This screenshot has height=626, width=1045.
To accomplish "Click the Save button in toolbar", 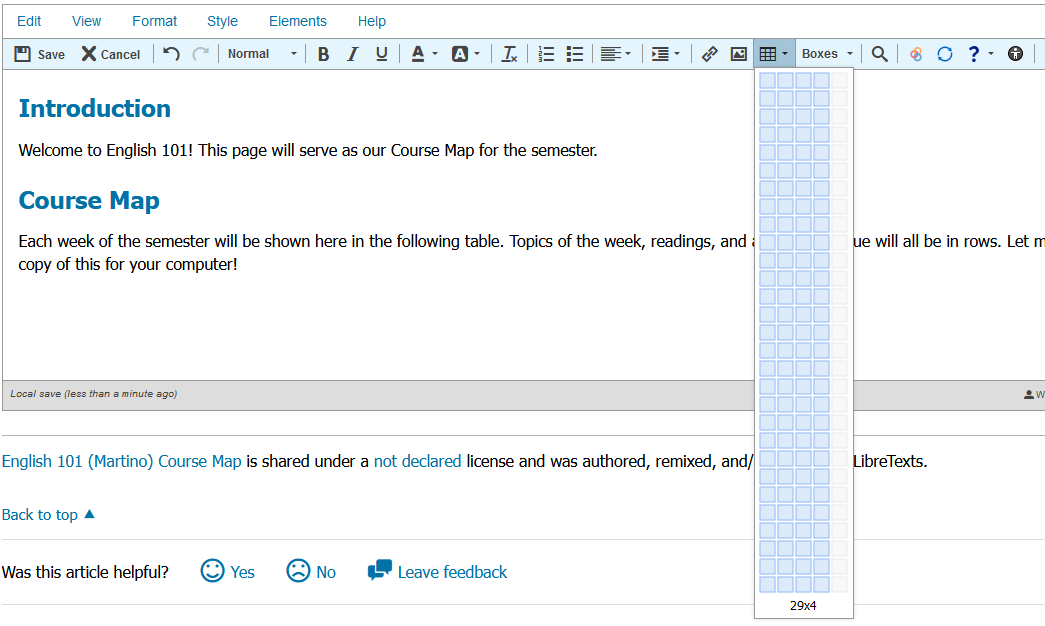I will [40, 54].
